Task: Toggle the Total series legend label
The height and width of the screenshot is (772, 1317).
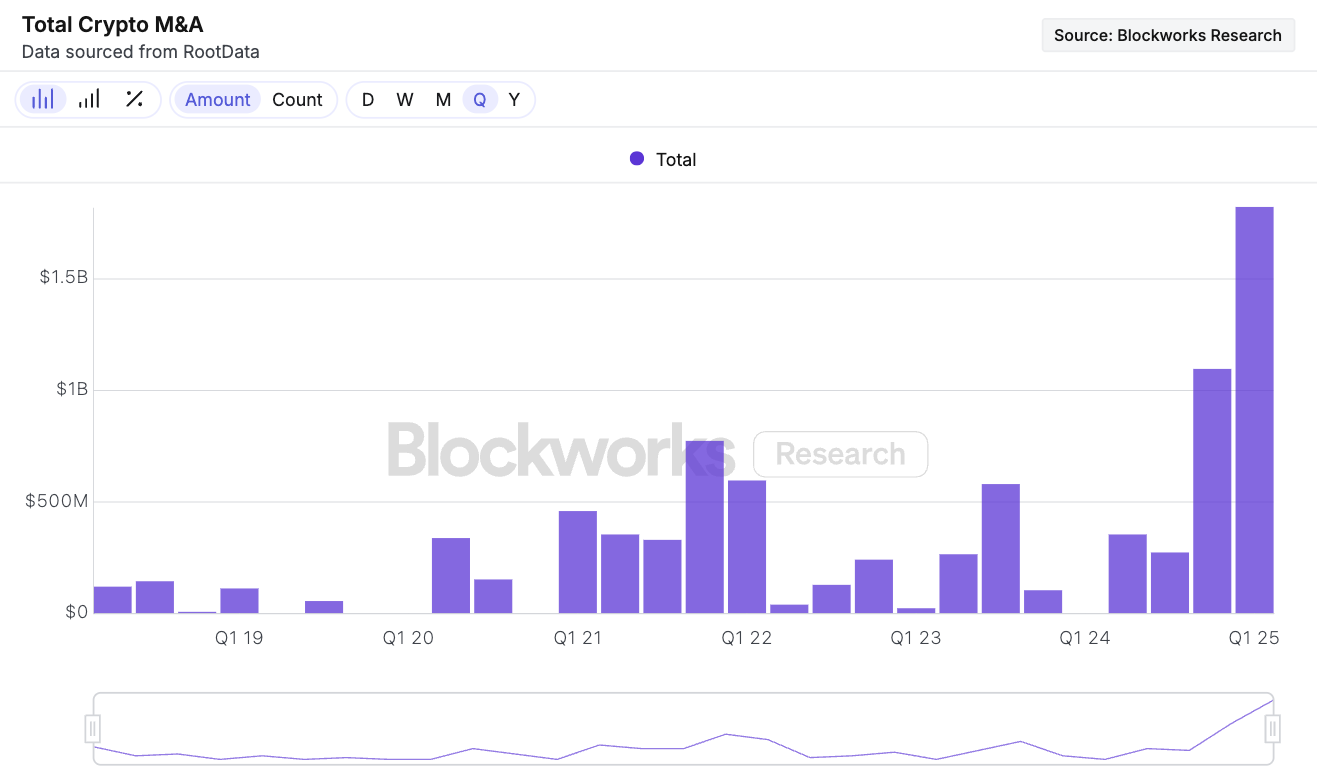Action: [x=676, y=160]
